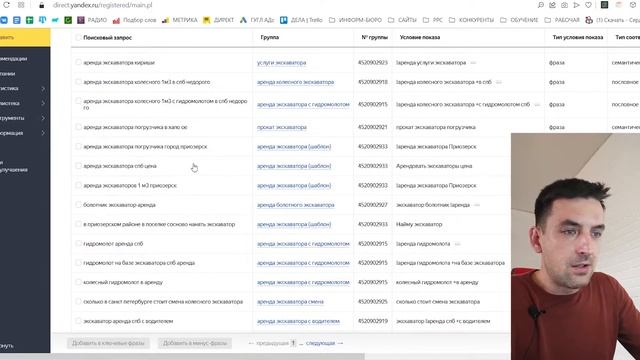640x360 pixels.
Task: Open the ГУГЛ АДс bookmark
Action: pyautogui.click(x=257, y=20)
